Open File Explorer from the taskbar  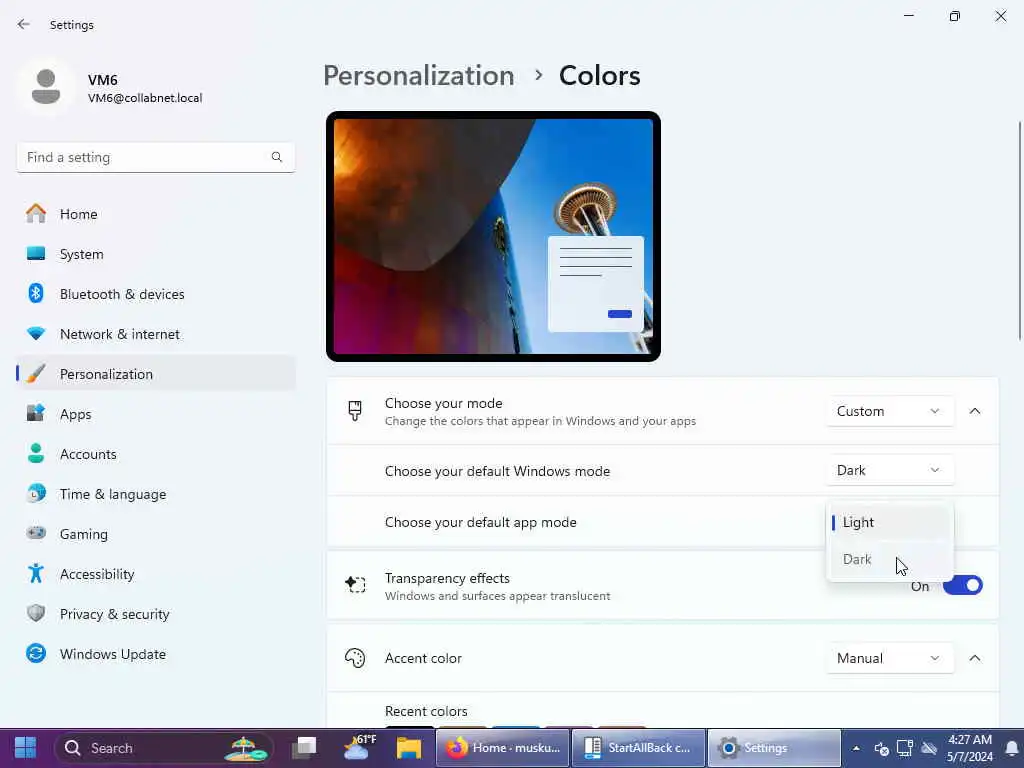click(x=409, y=748)
